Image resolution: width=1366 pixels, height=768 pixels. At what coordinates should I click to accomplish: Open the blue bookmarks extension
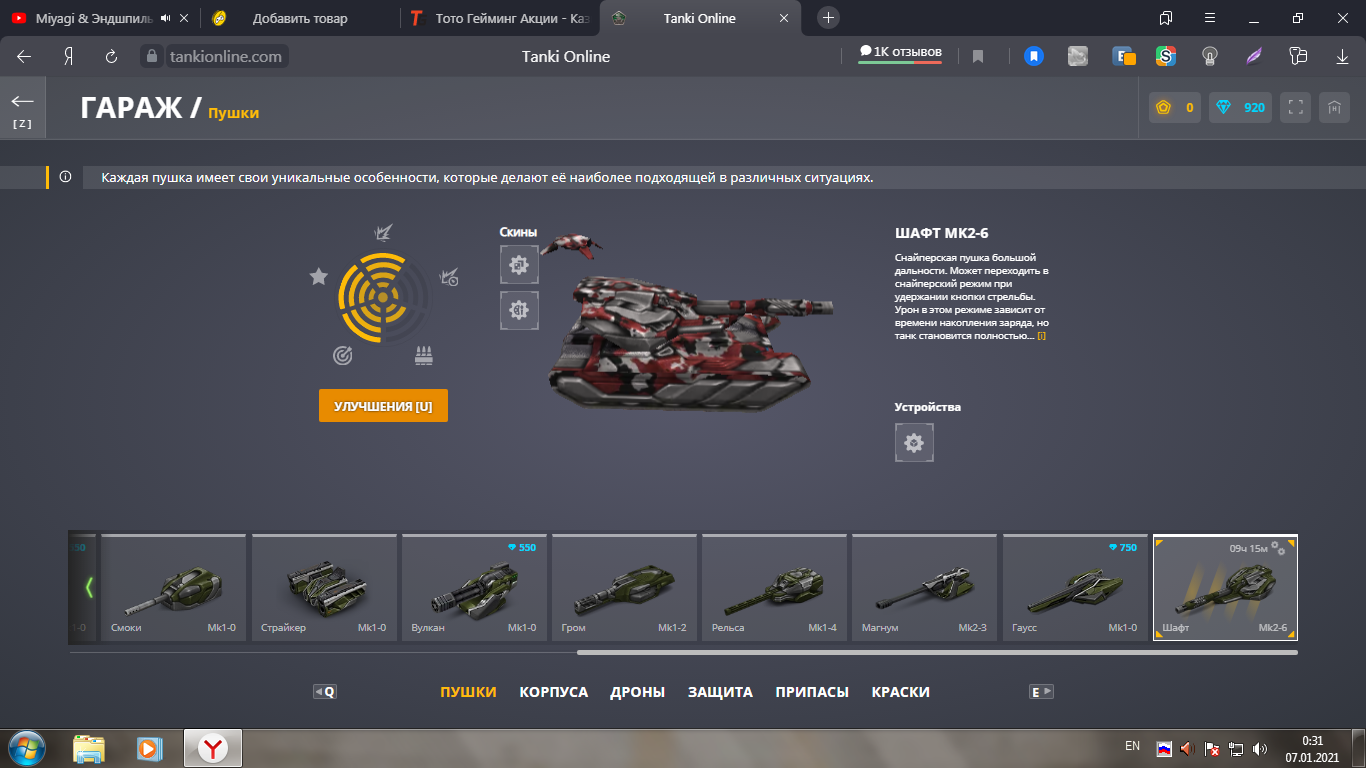tap(1034, 56)
